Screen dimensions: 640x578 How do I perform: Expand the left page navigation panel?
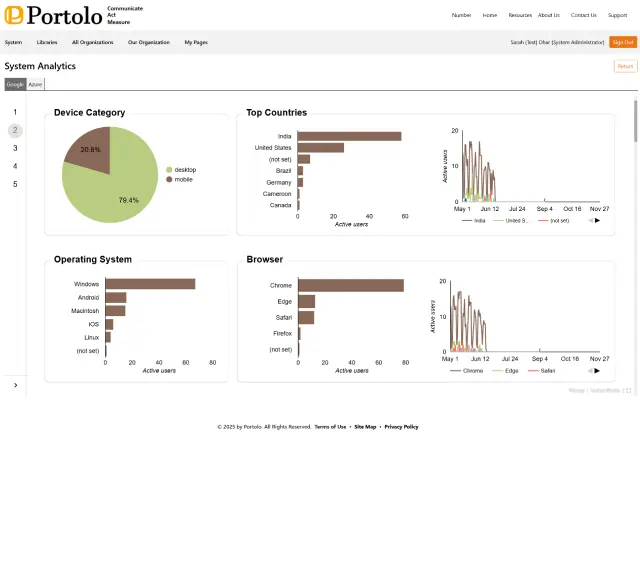15,385
